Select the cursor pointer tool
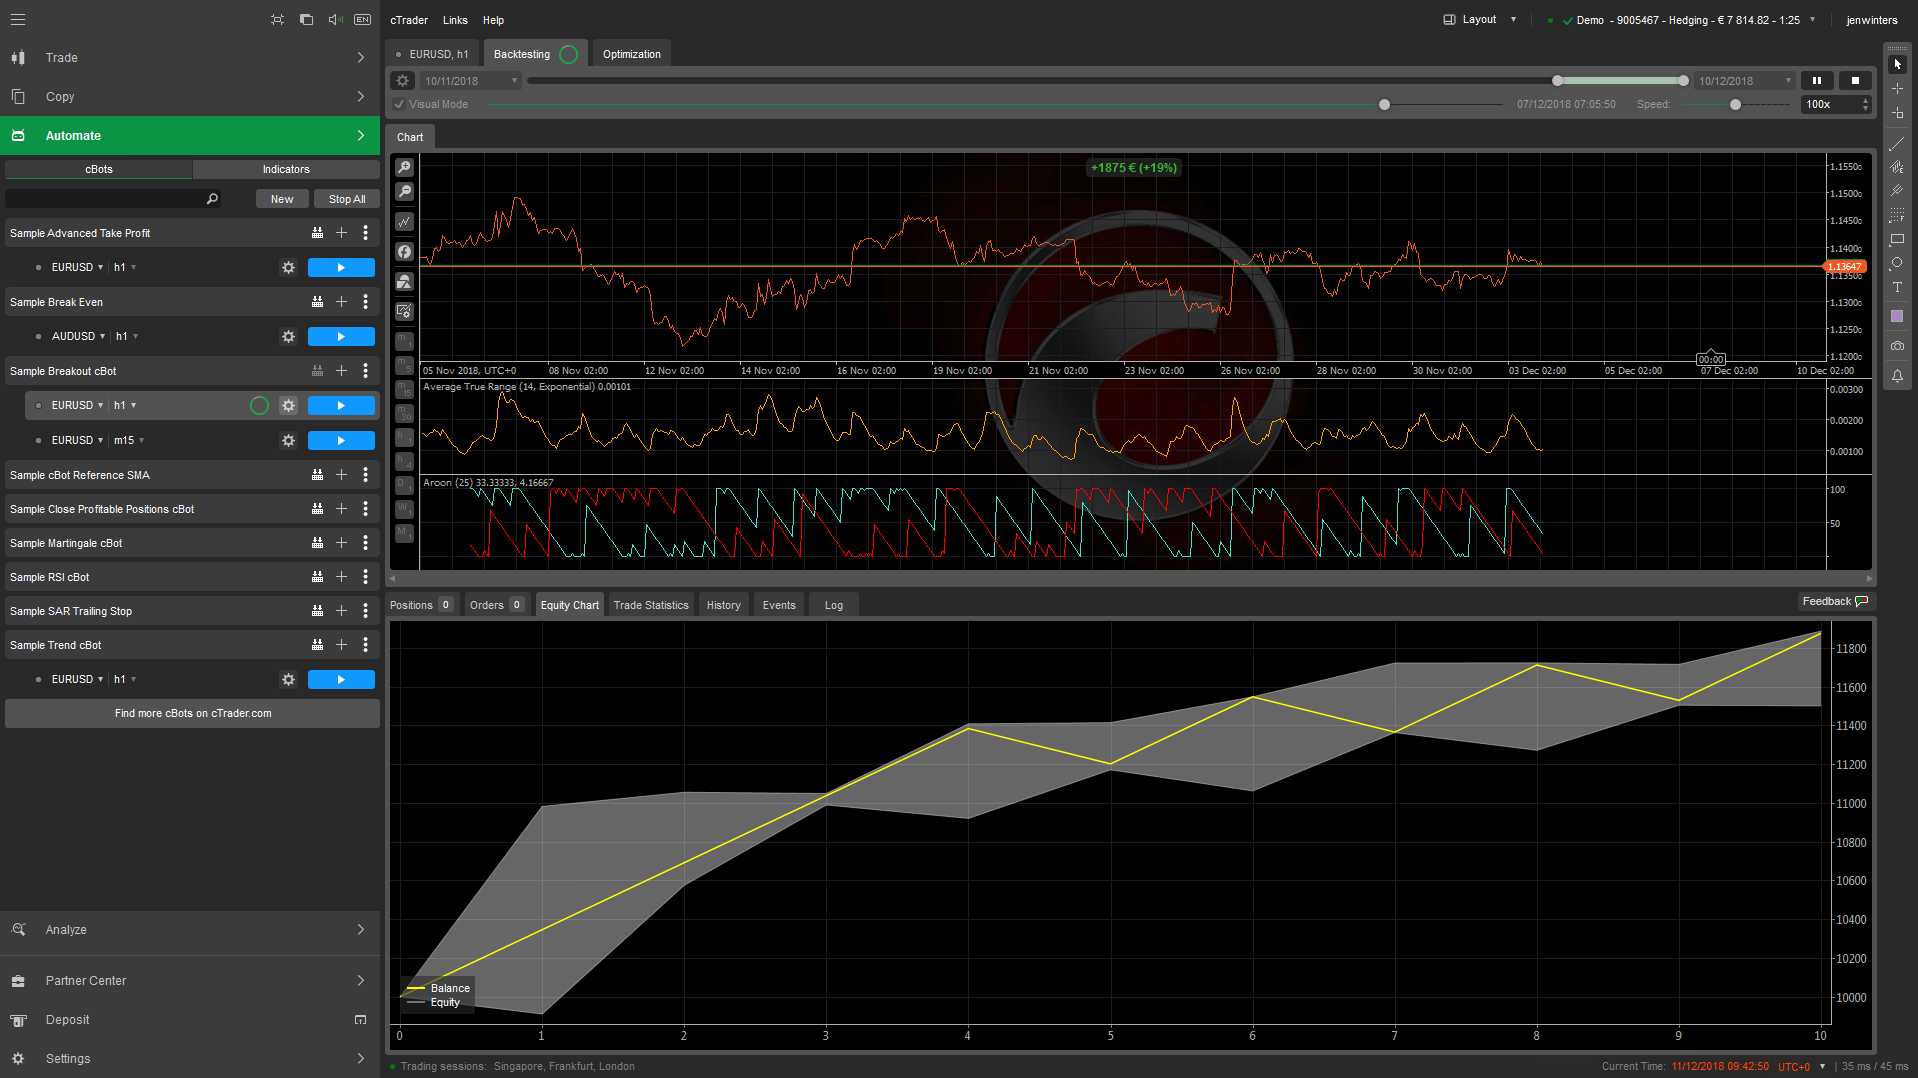Screen dimensions: 1918x1078 coord(1897,64)
